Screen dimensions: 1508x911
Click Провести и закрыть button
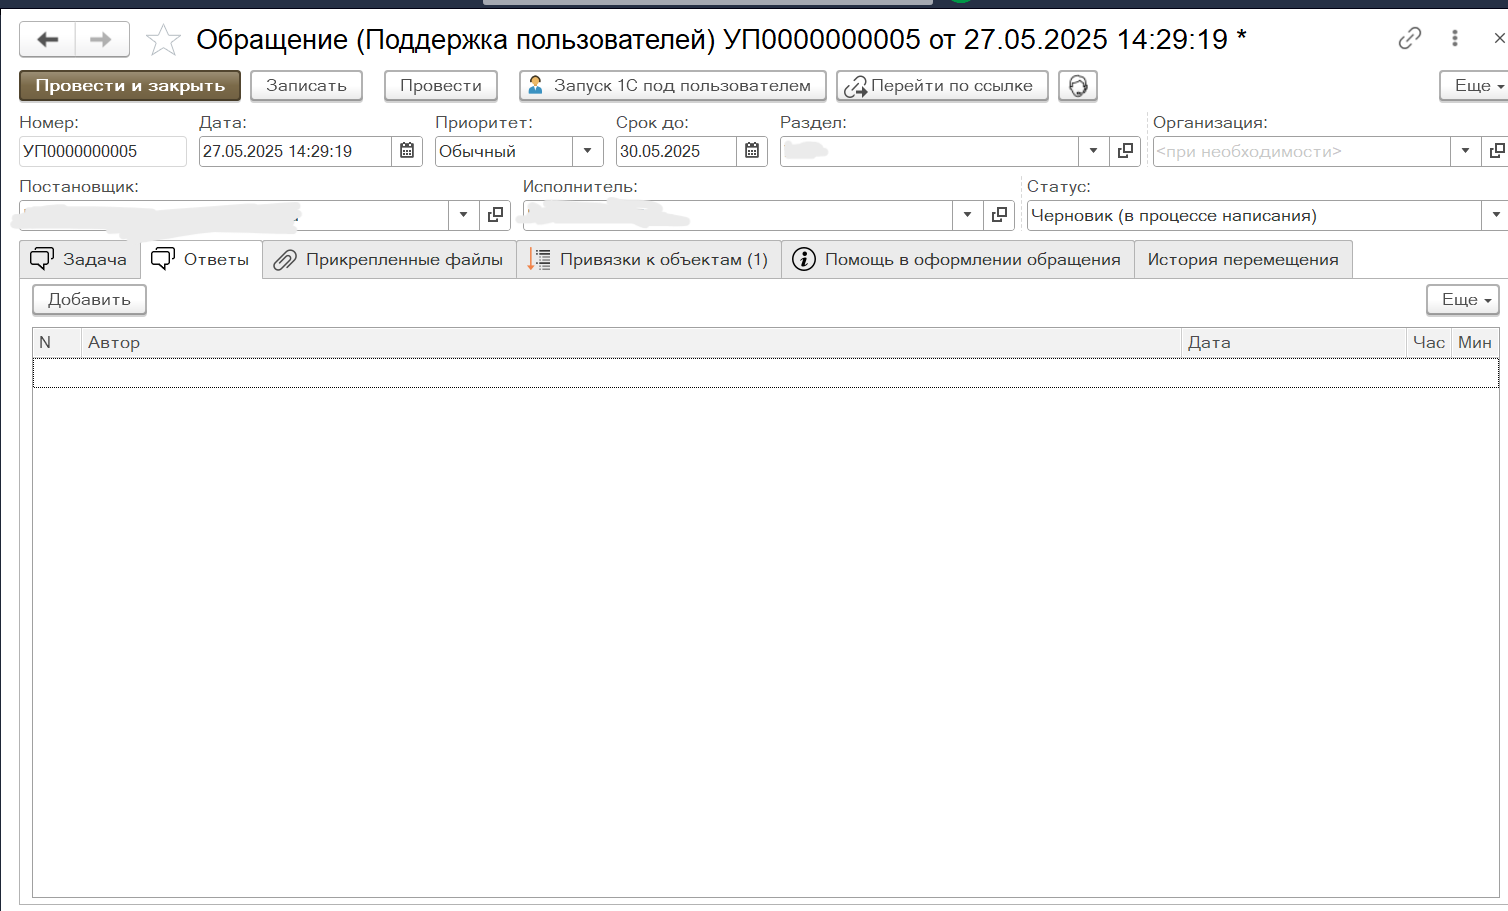coord(130,86)
